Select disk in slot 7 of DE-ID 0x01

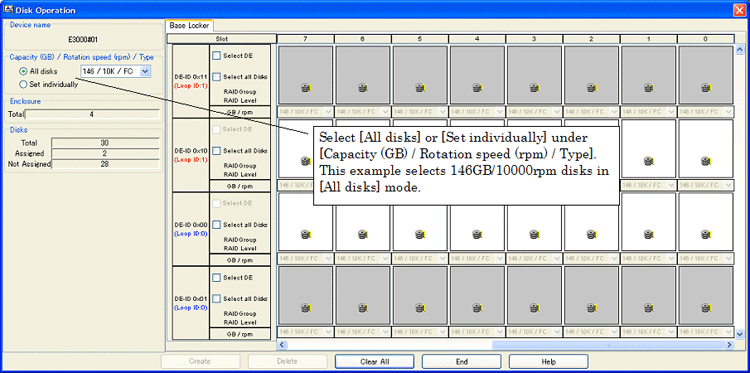pyautogui.click(x=305, y=296)
